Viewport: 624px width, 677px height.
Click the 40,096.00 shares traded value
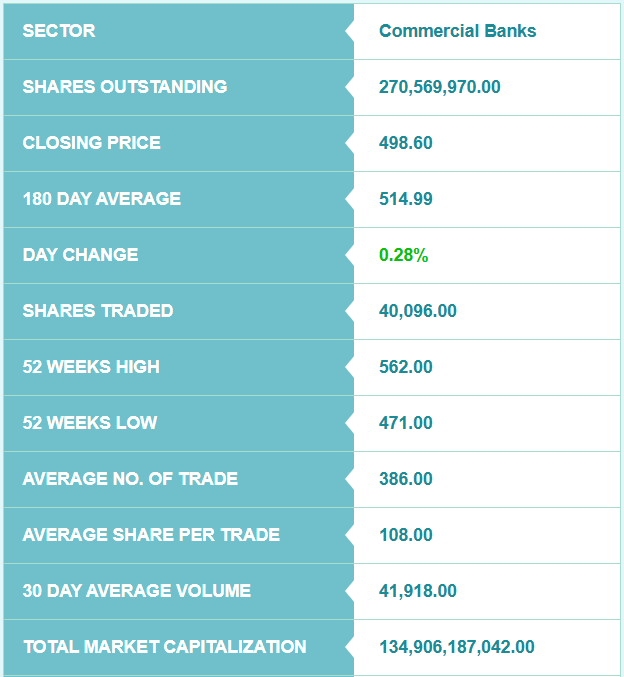[417, 311]
